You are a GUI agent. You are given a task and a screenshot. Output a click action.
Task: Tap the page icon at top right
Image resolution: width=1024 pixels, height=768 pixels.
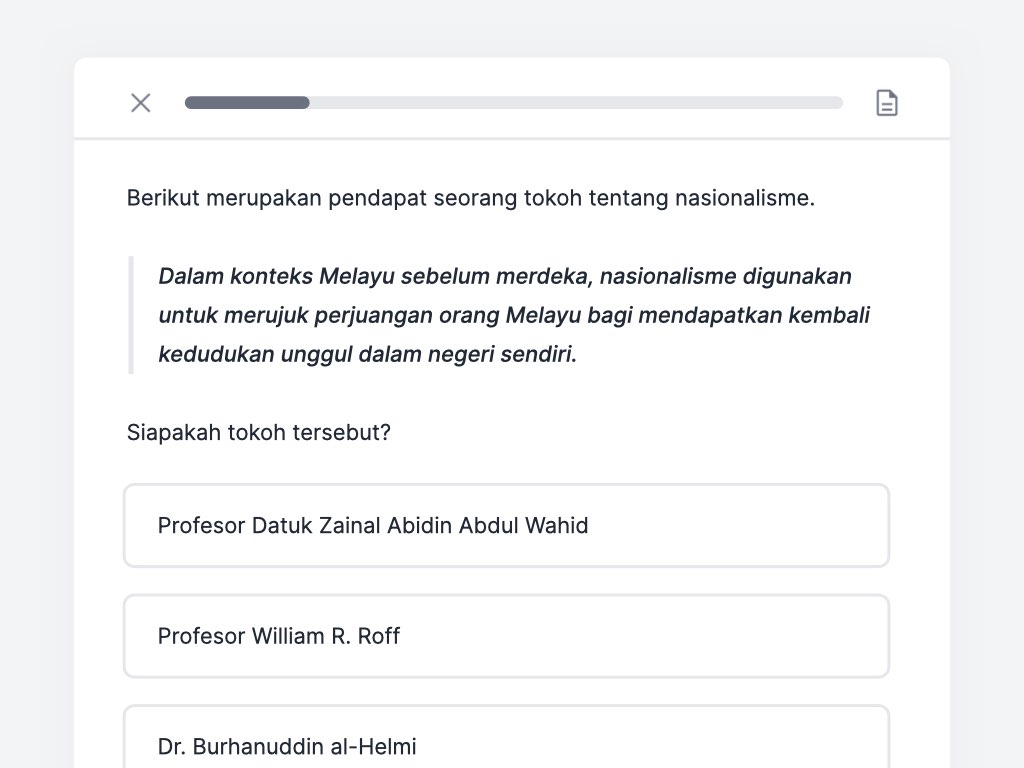tap(886, 103)
